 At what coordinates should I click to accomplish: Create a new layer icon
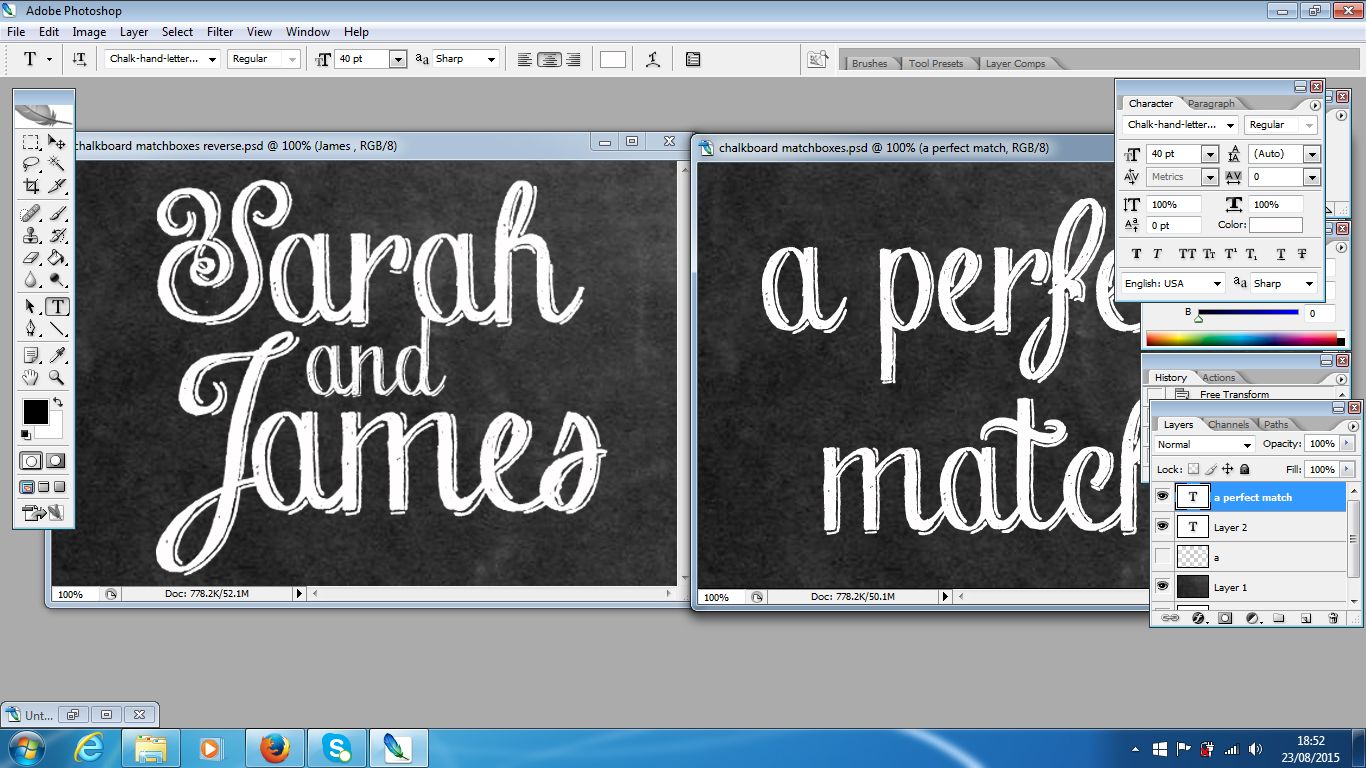1305,618
